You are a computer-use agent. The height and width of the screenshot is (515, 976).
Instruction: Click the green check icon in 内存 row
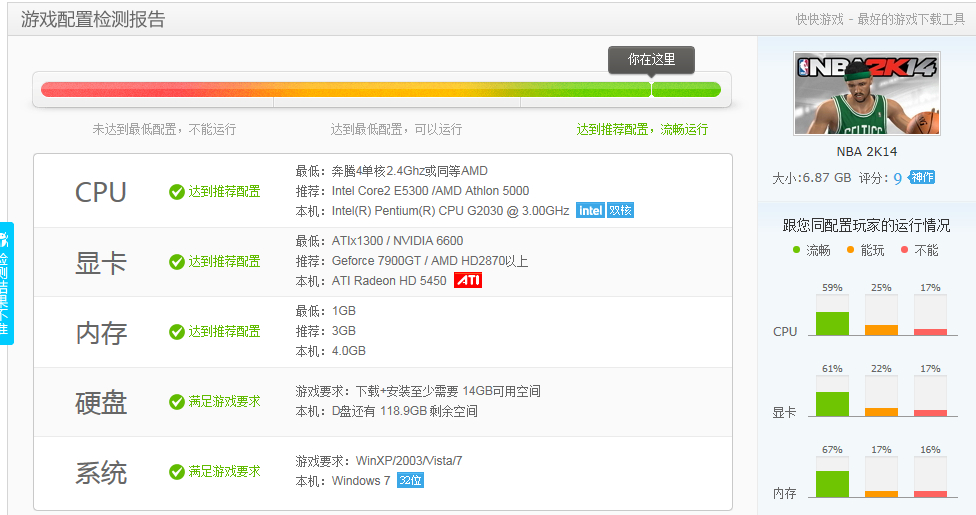coord(176,332)
